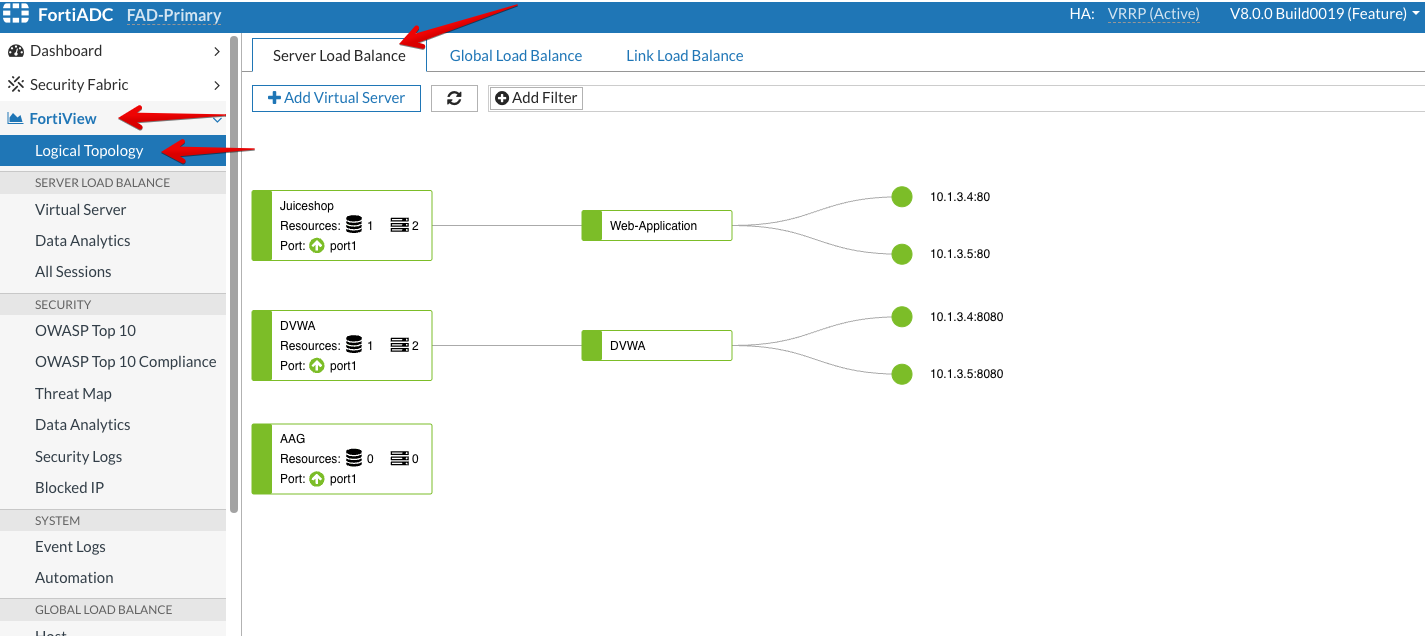The width and height of the screenshot is (1425, 636).
Task: Select the Juiceshop virtual server card
Action: tap(342, 226)
